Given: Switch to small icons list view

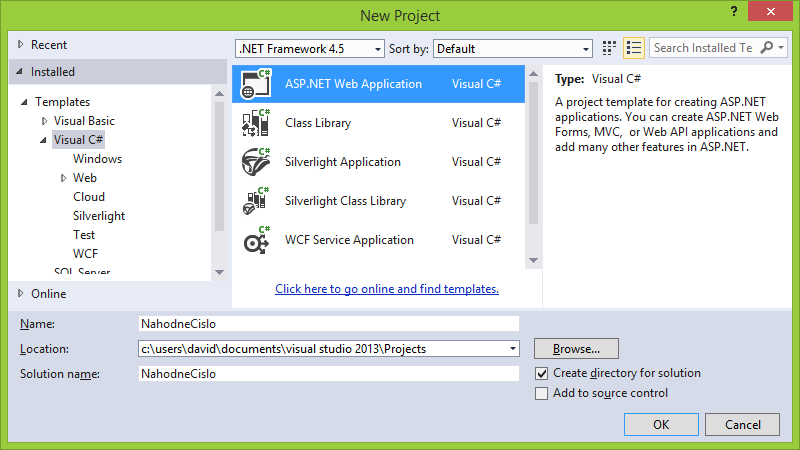Looking at the screenshot, I should tap(634, 48).
